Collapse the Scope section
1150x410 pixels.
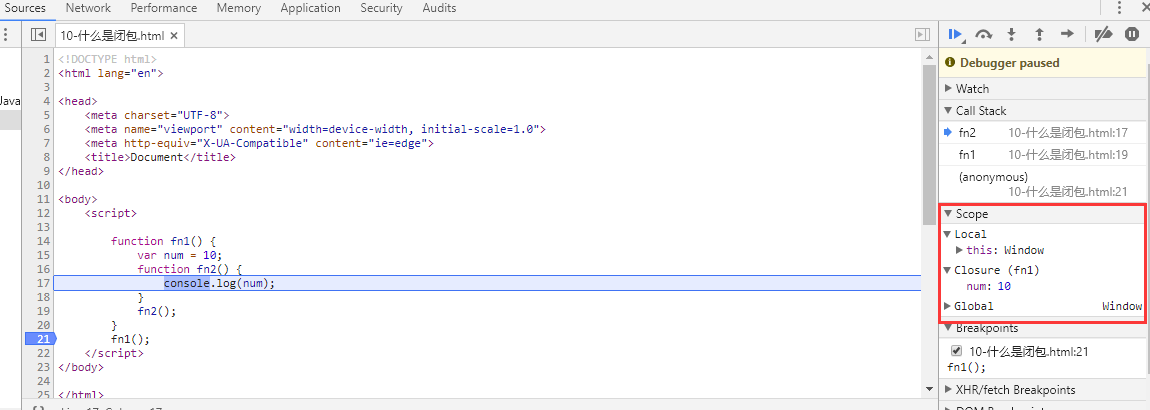coord(948,214)
